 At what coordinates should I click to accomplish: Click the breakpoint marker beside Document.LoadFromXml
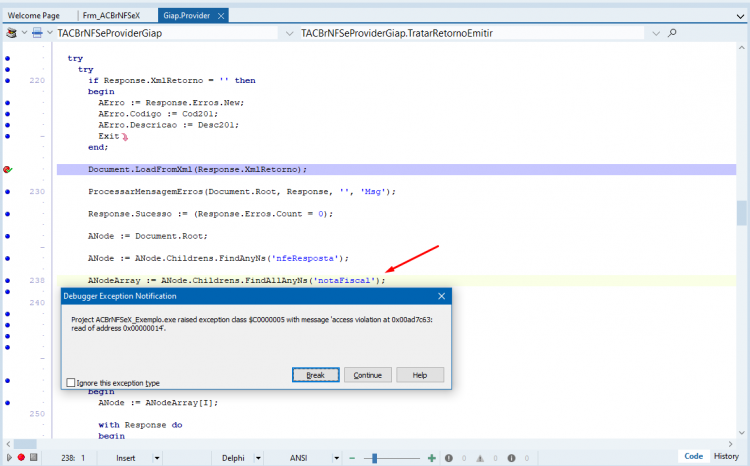(x=7, y=169)
